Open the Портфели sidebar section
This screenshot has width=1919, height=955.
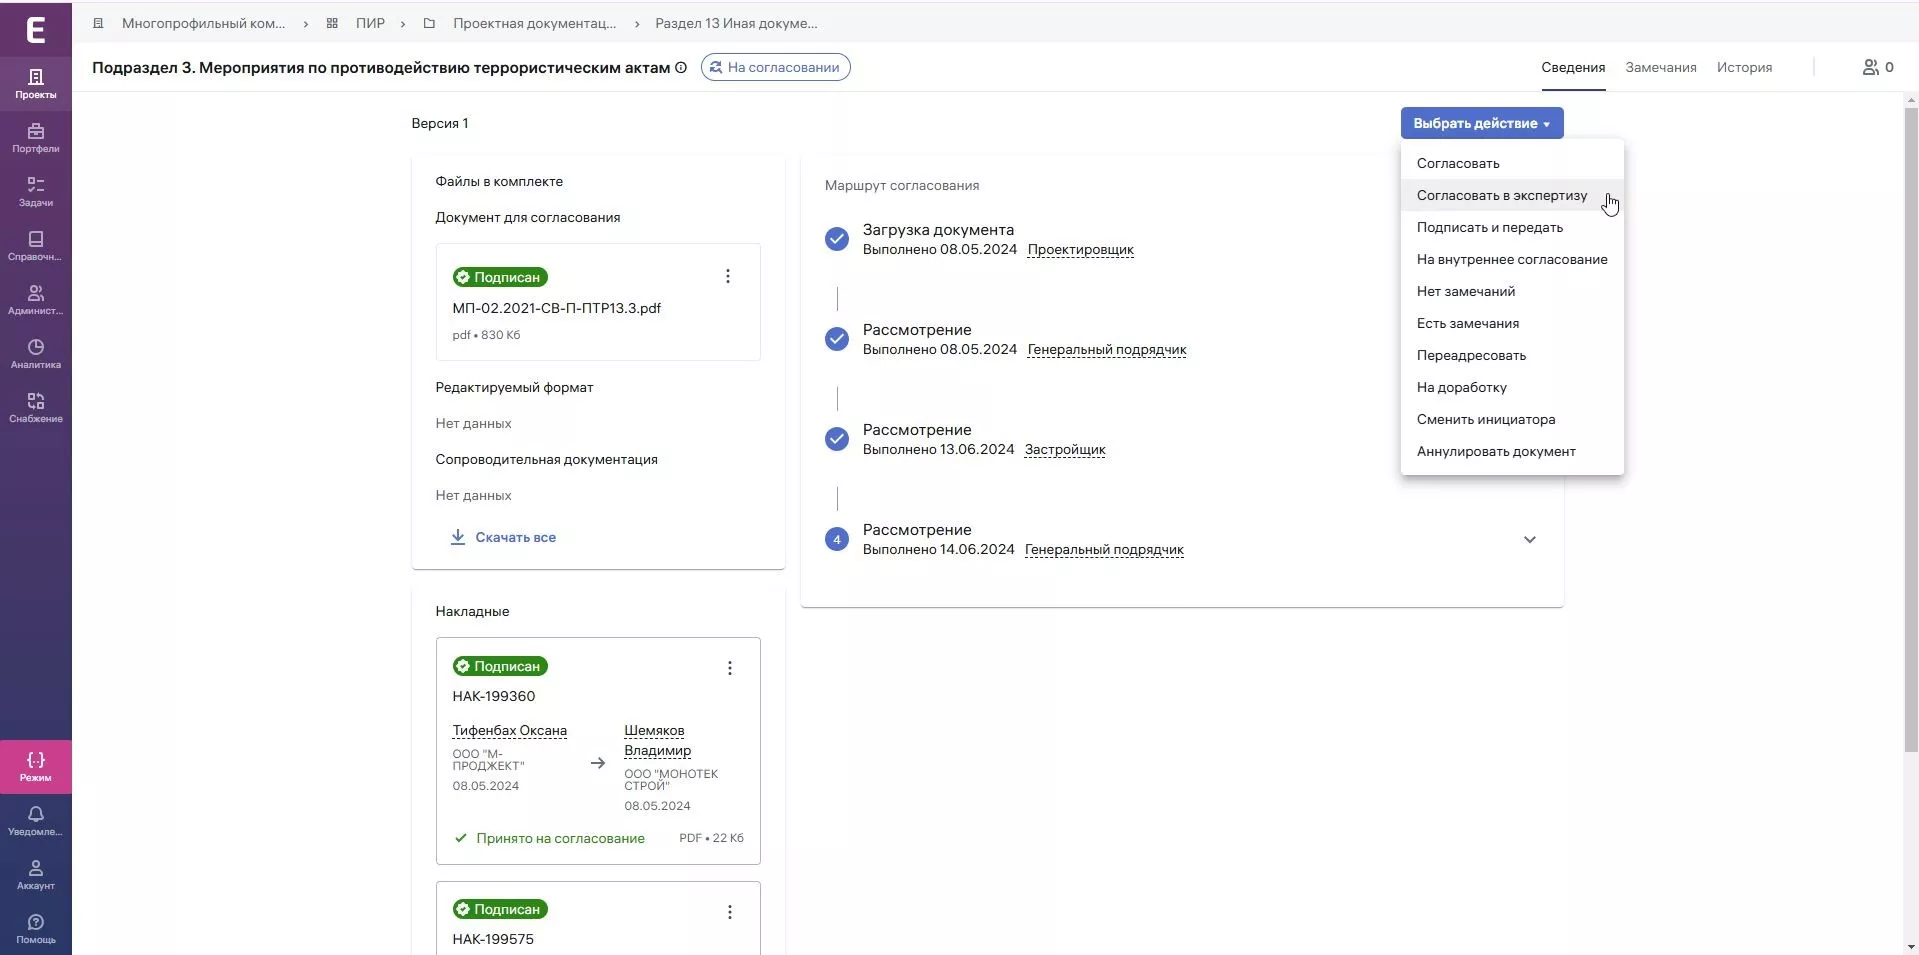35,138
